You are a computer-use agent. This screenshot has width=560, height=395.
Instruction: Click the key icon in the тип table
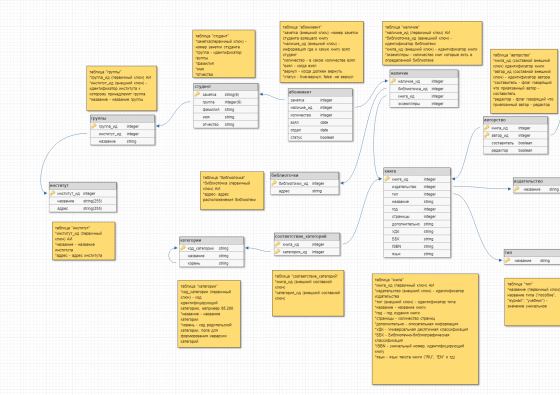[508, 261]
